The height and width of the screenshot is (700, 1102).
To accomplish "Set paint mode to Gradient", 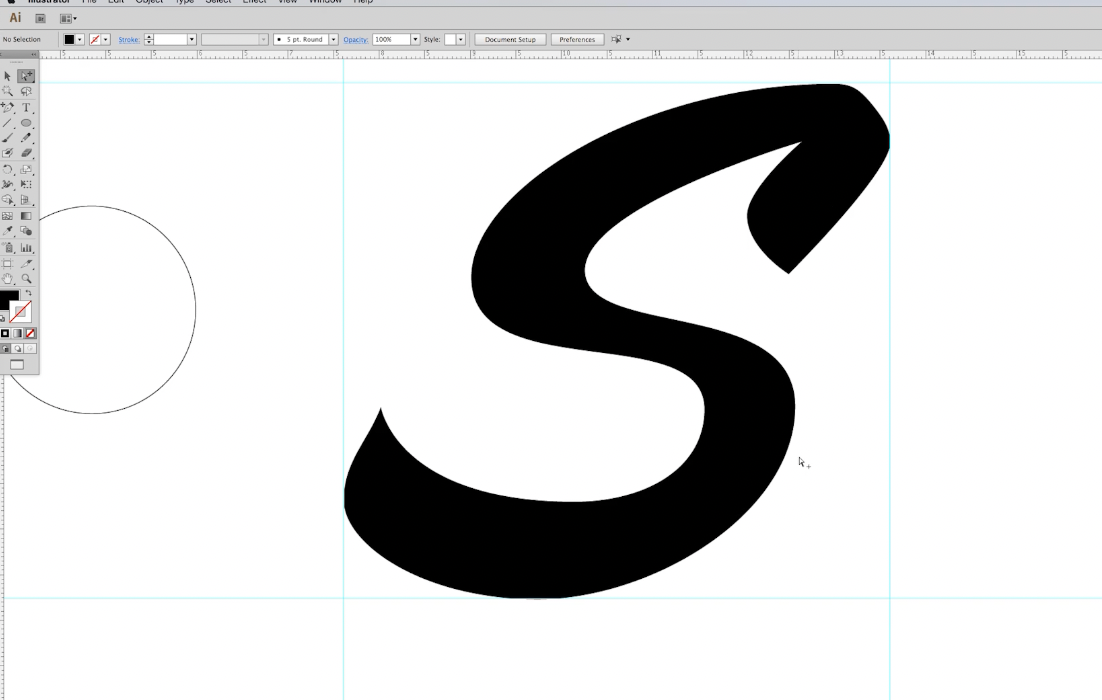I will pos(18,333).
